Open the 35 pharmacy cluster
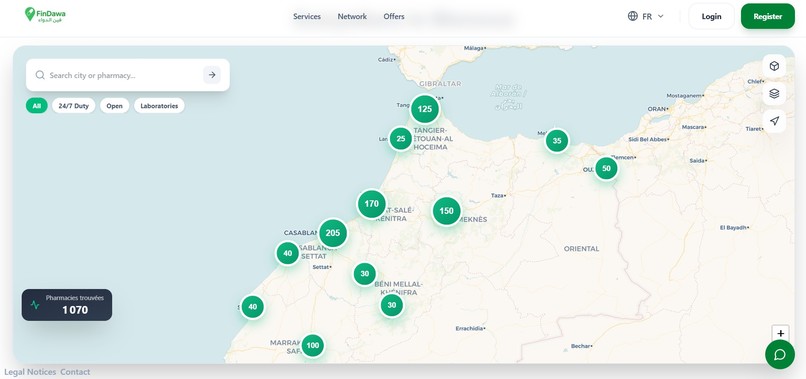The width and height of the screenshot is (806, 379). (x=557, y=140)
